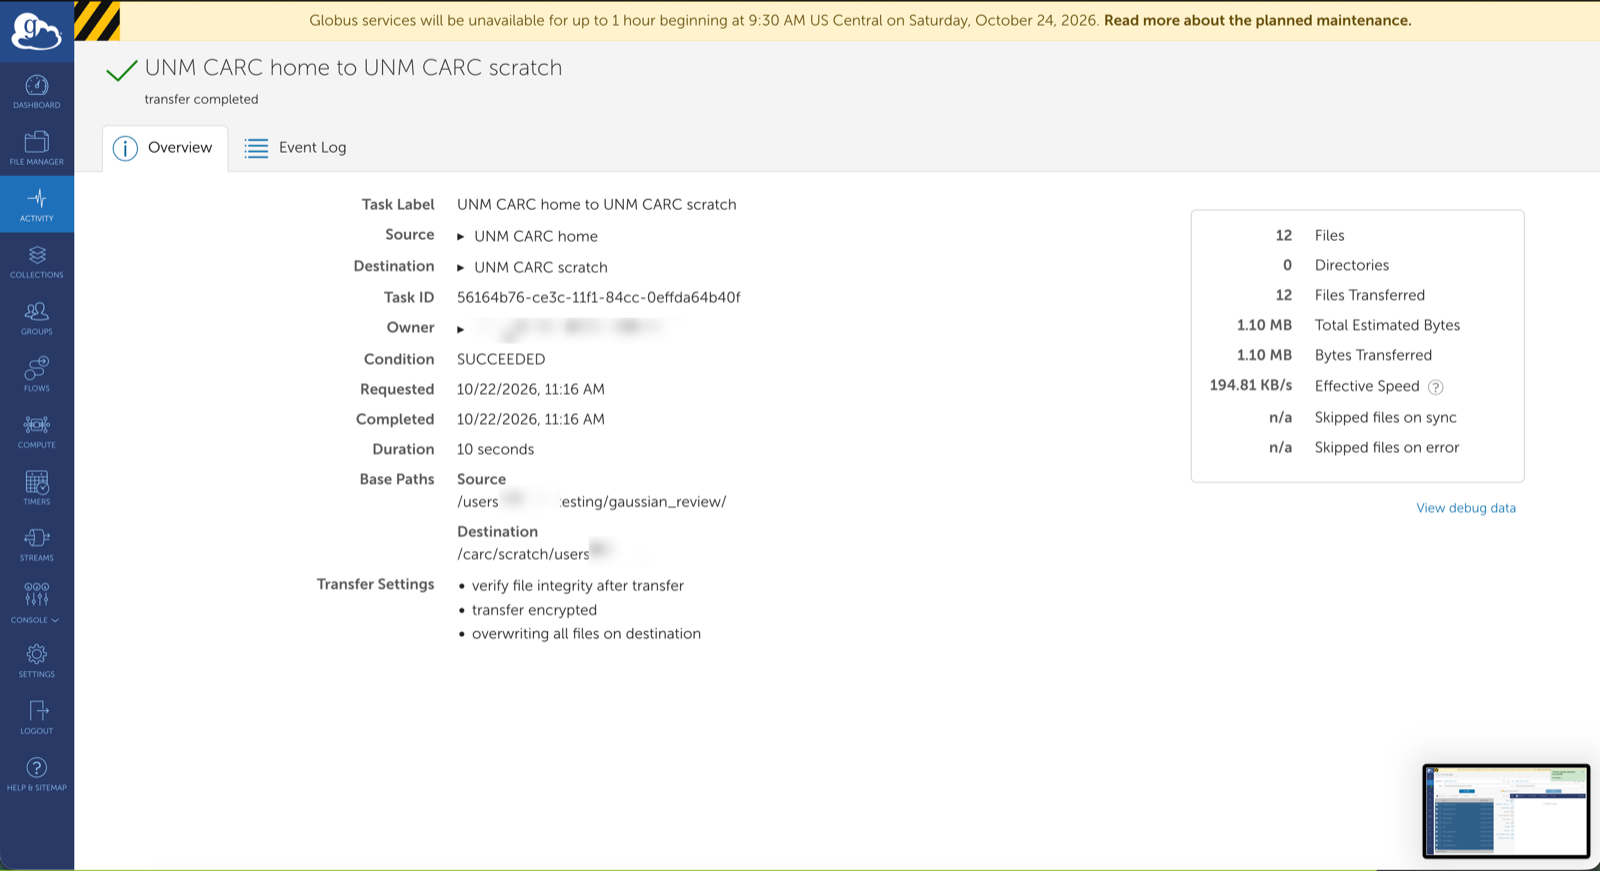The image size is (1600, 871).
Task: Open Timers in sidebar
Action: point(37,488)
